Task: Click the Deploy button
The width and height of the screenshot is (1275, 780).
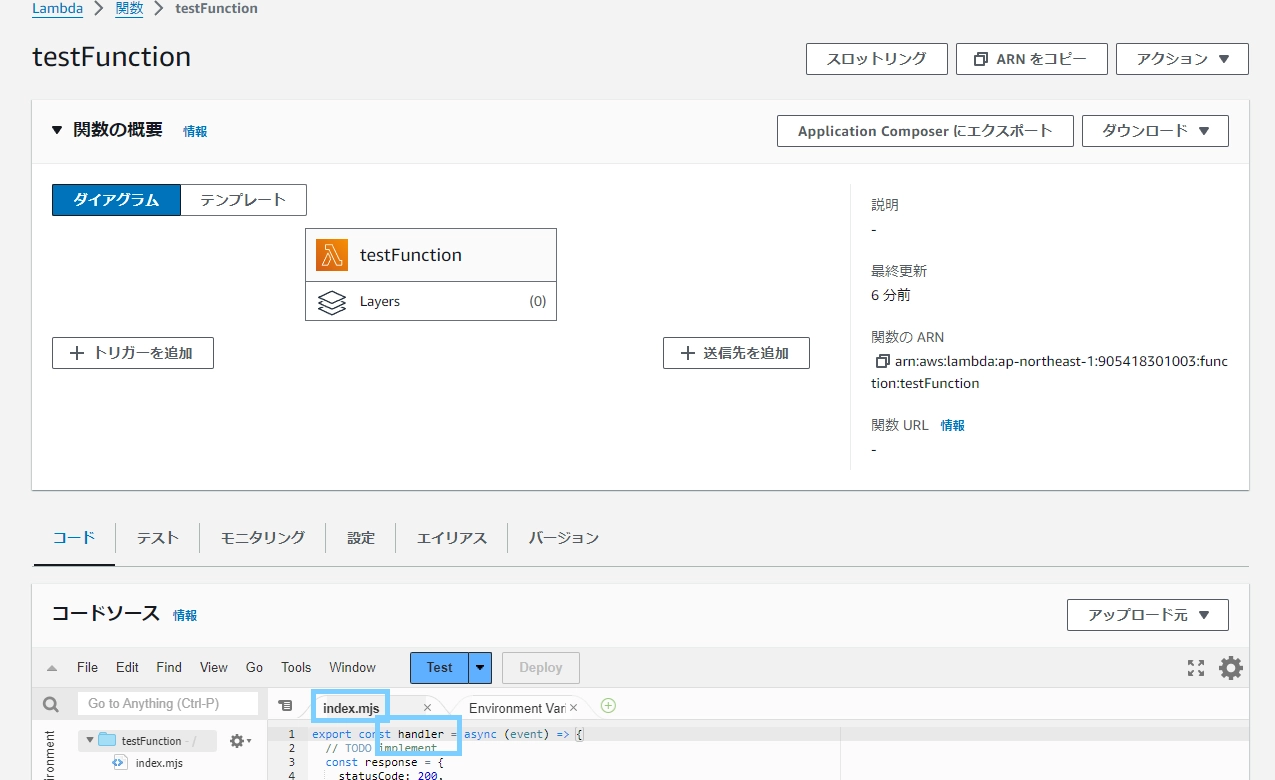Action: pos(541,667)
